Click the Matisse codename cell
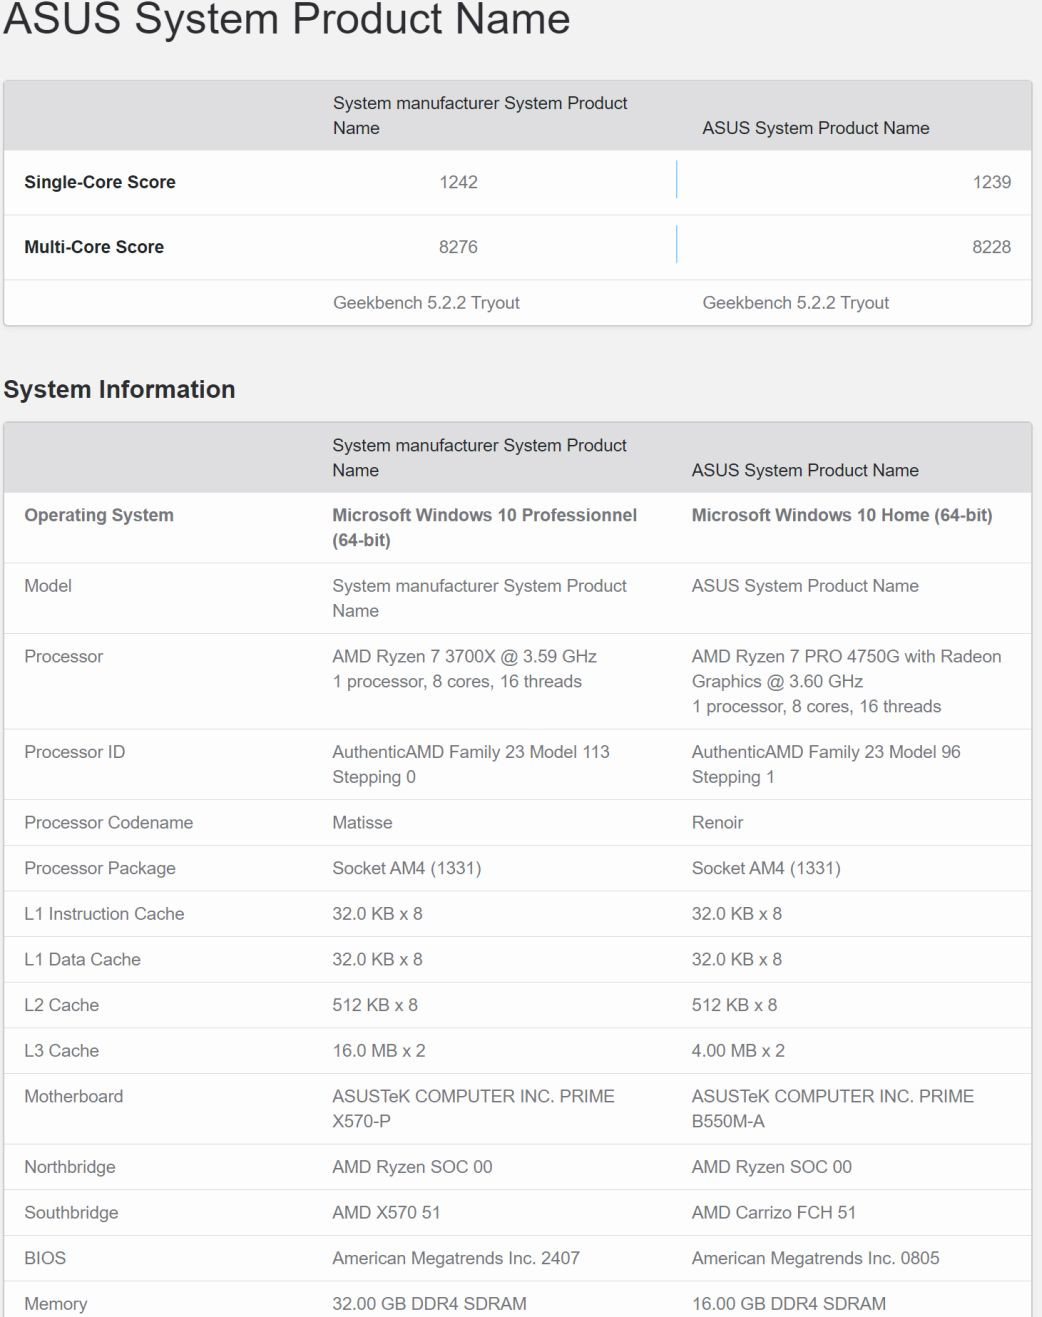The image size is (1042, 1317). click(362, 822)
